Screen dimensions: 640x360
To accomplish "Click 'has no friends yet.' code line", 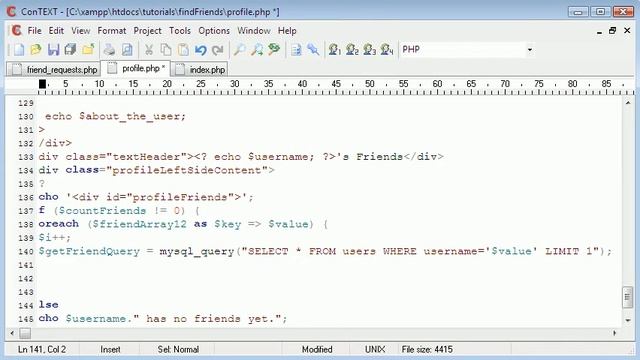I will pyautogui.click(x=162, y=318).
